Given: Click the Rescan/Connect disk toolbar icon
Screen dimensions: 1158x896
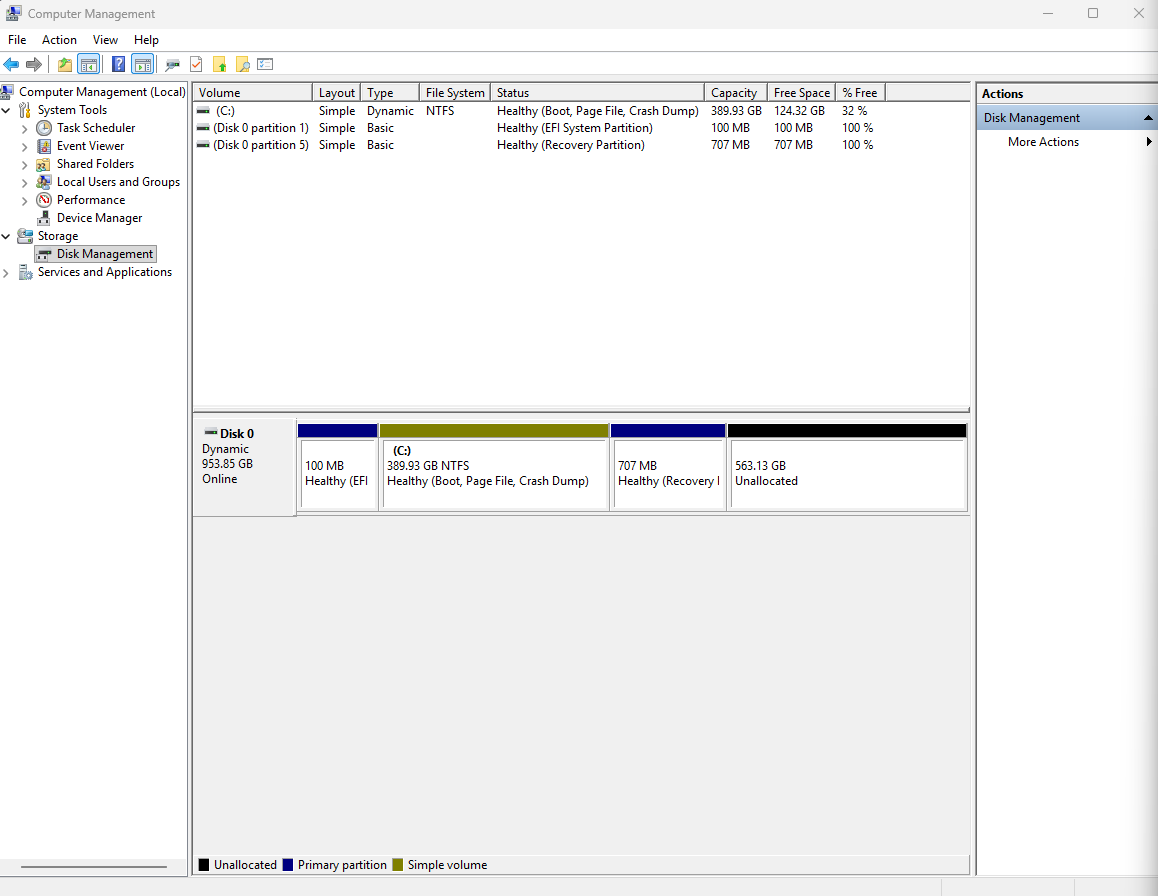Looking at the screenshot, I should 173,65.
